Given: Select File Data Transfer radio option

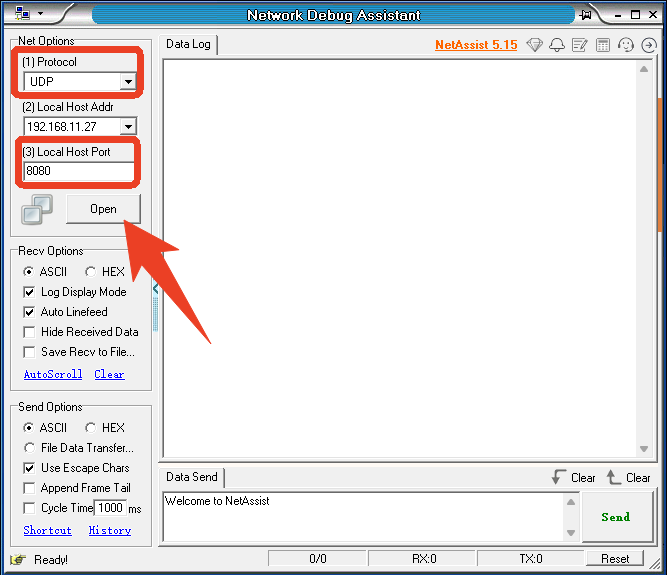Looking at the screenshot, I should pos(29,448).
